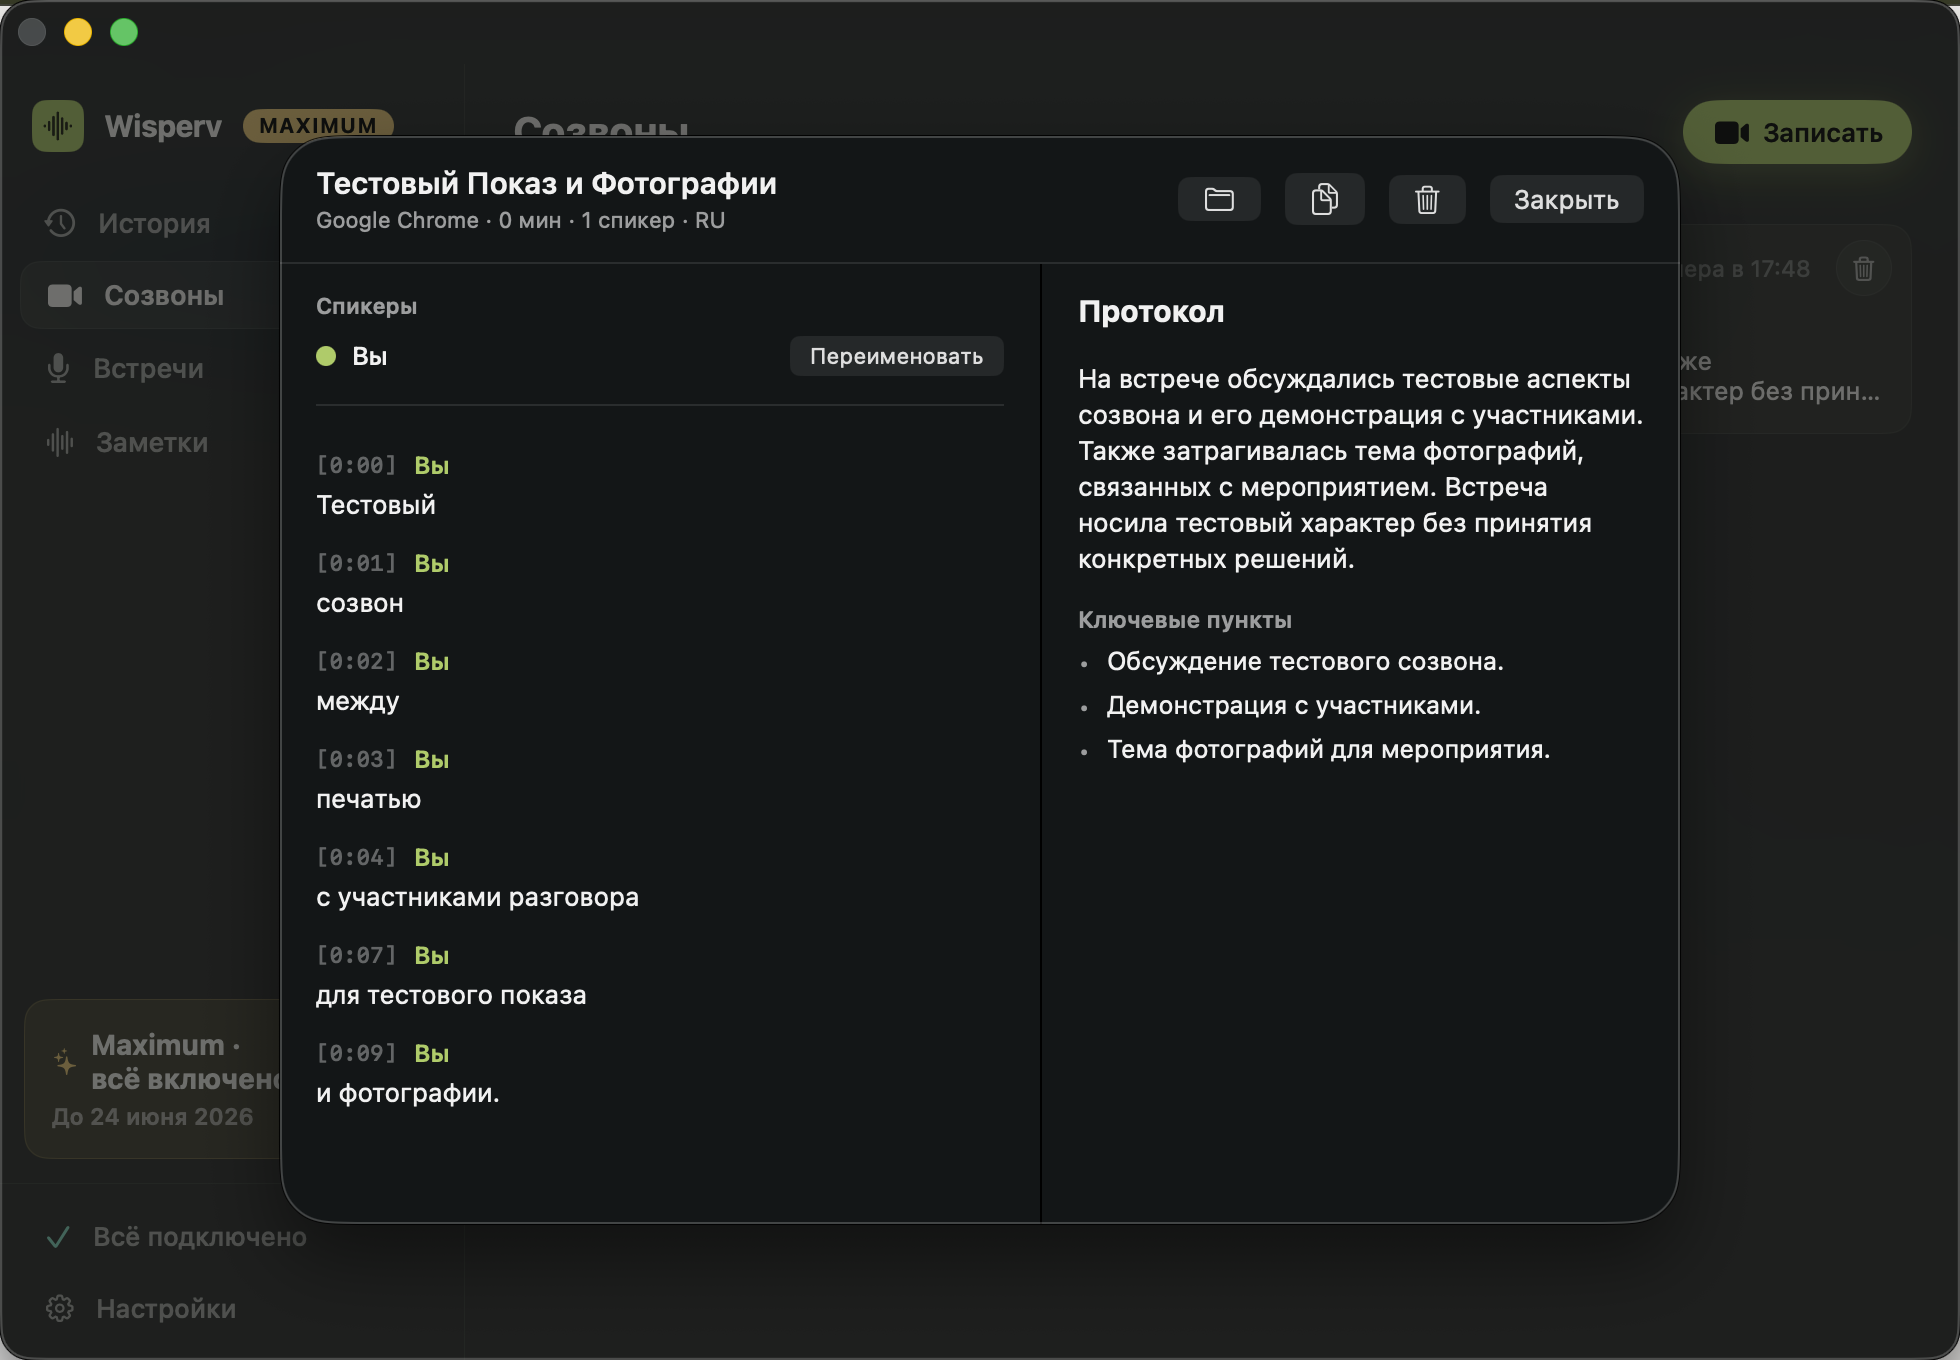Click bullet 'Тема фотографий для мероприятия.'
Viewport: 1960px width, 1360px height.
point(1328,749)
